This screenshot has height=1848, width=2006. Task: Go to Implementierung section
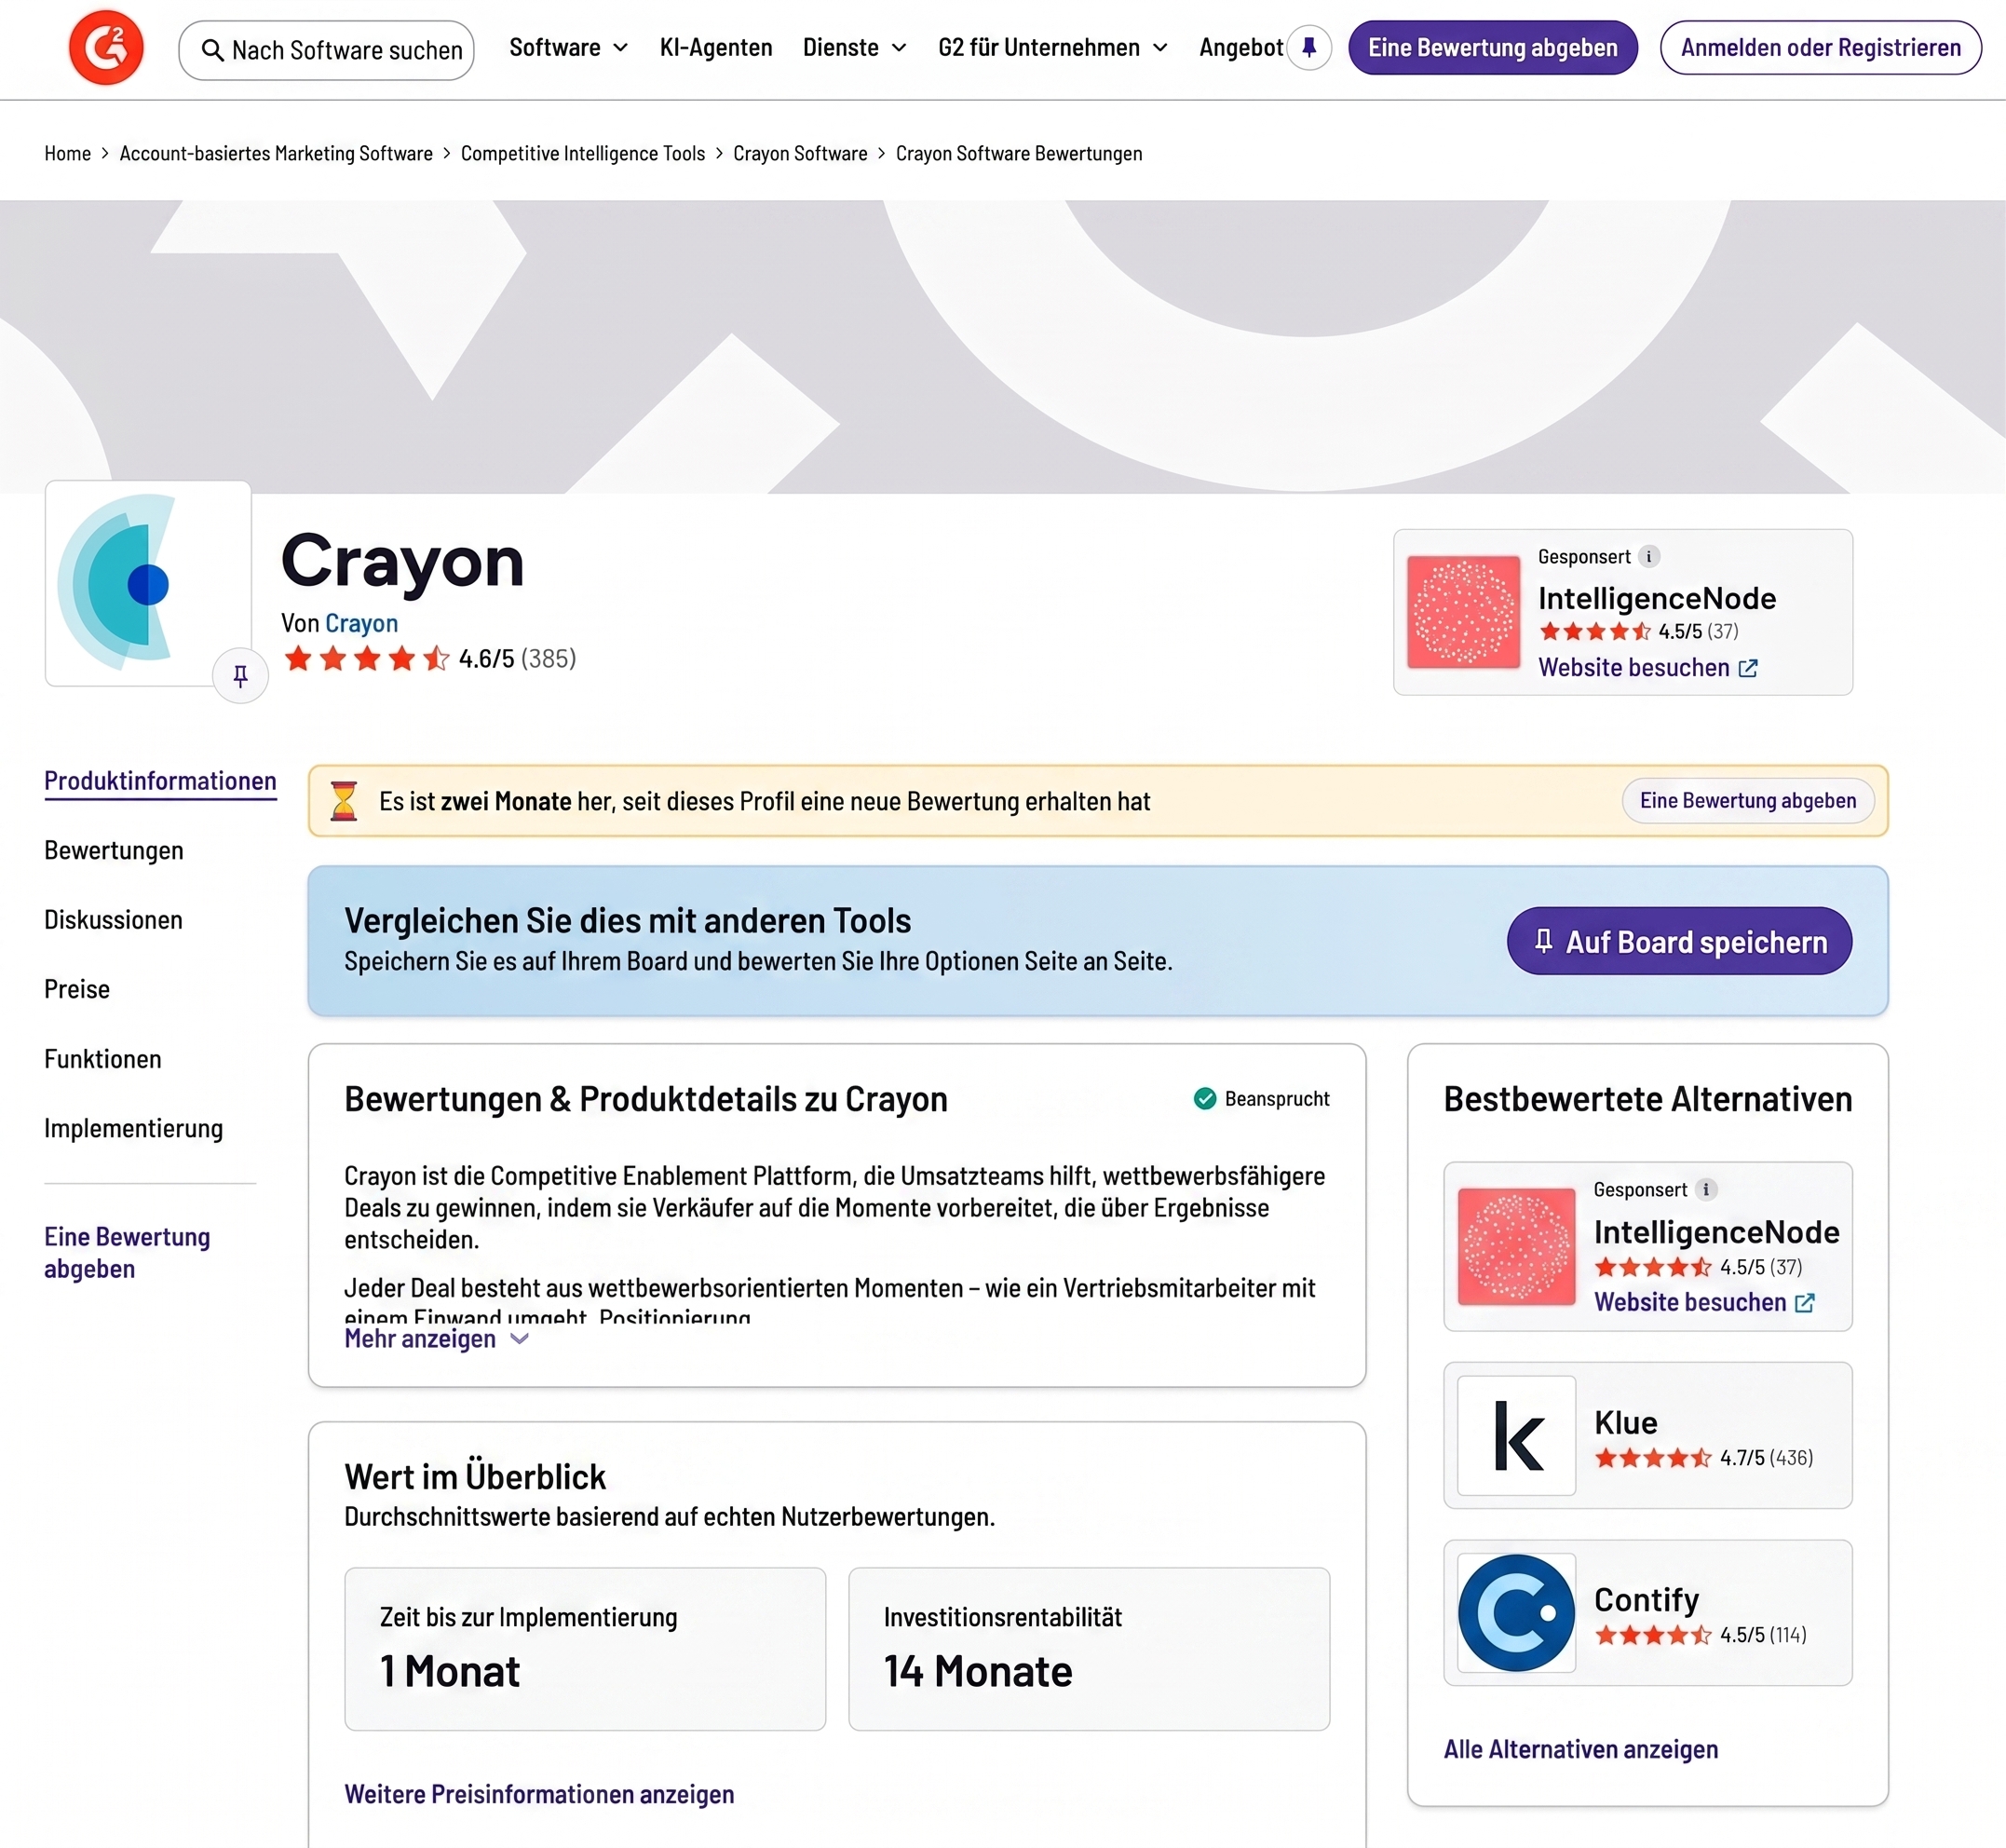click(x=134, y=1128)
